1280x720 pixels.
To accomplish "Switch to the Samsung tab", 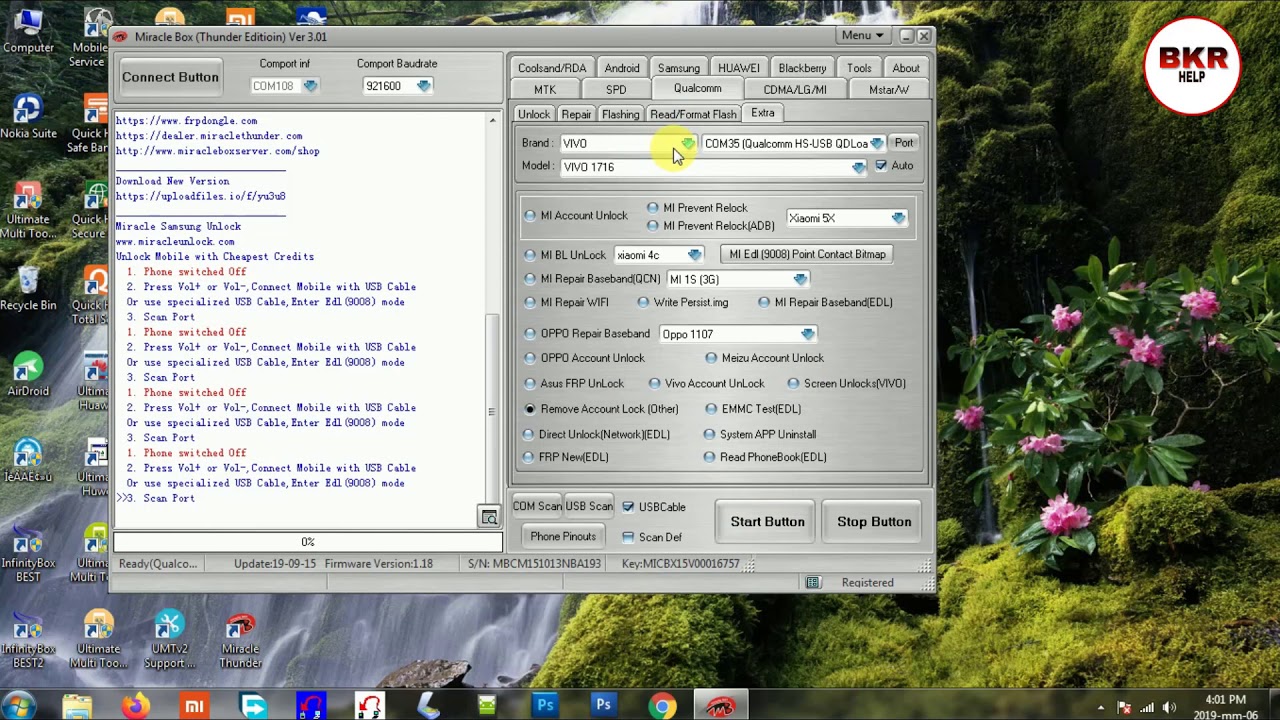I will 679,68.
